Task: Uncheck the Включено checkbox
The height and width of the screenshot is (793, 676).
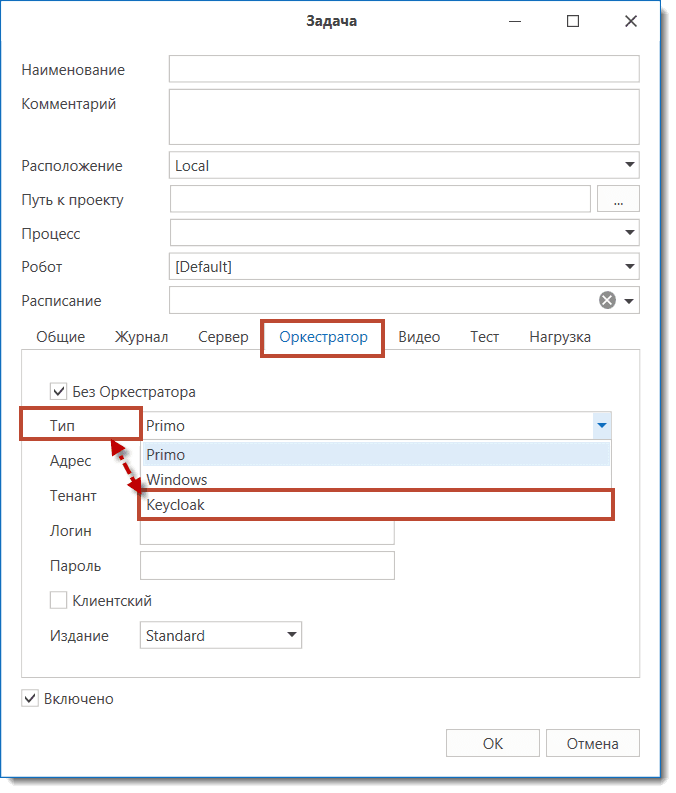Action: coord(30,699)
